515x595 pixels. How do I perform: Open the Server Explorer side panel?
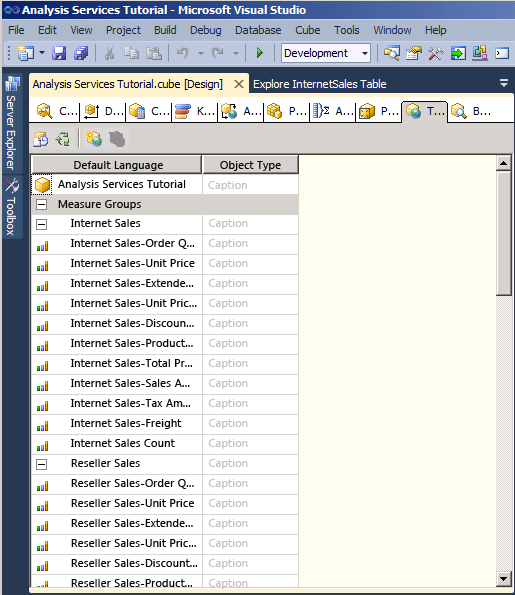click(x=12, y=124)
